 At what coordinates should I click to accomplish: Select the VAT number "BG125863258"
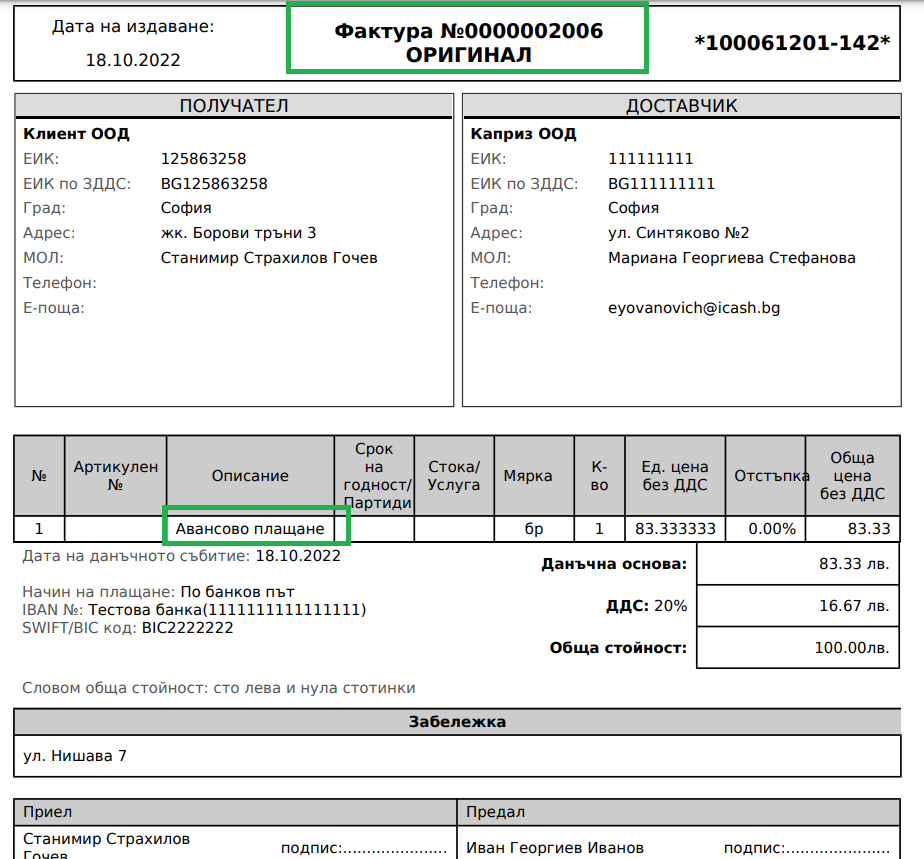[x=214, y=184]
